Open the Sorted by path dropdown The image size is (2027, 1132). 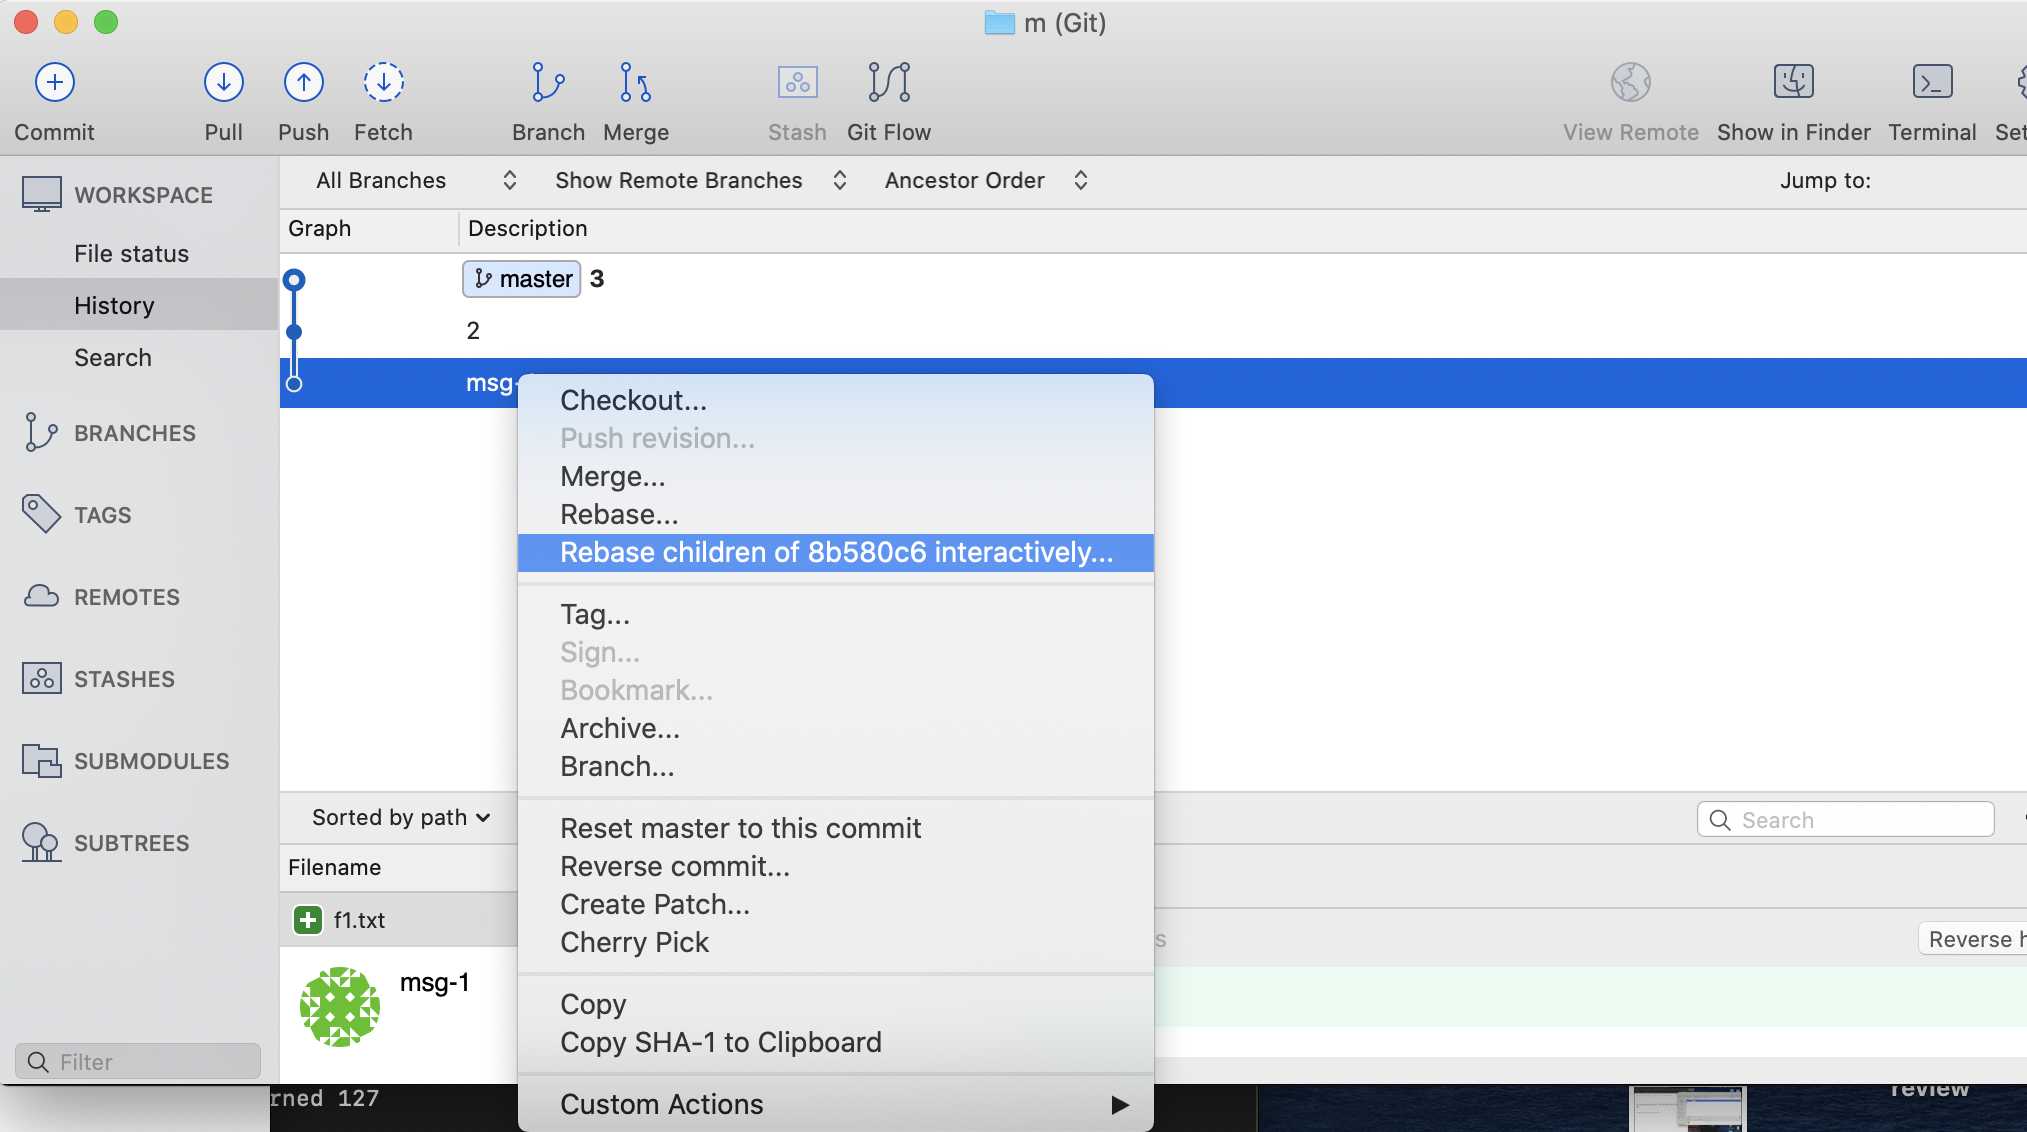coord(400,818)
